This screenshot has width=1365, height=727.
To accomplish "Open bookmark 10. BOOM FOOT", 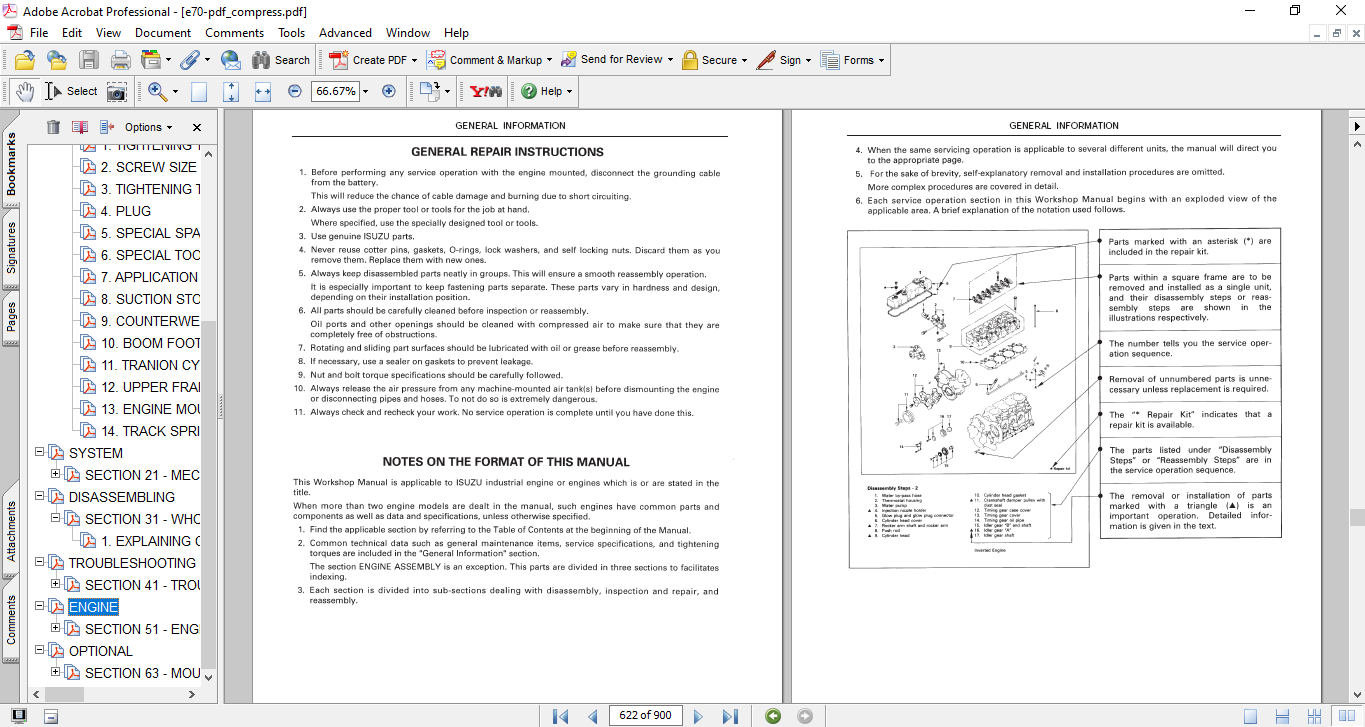I will (x=150, y=343).
